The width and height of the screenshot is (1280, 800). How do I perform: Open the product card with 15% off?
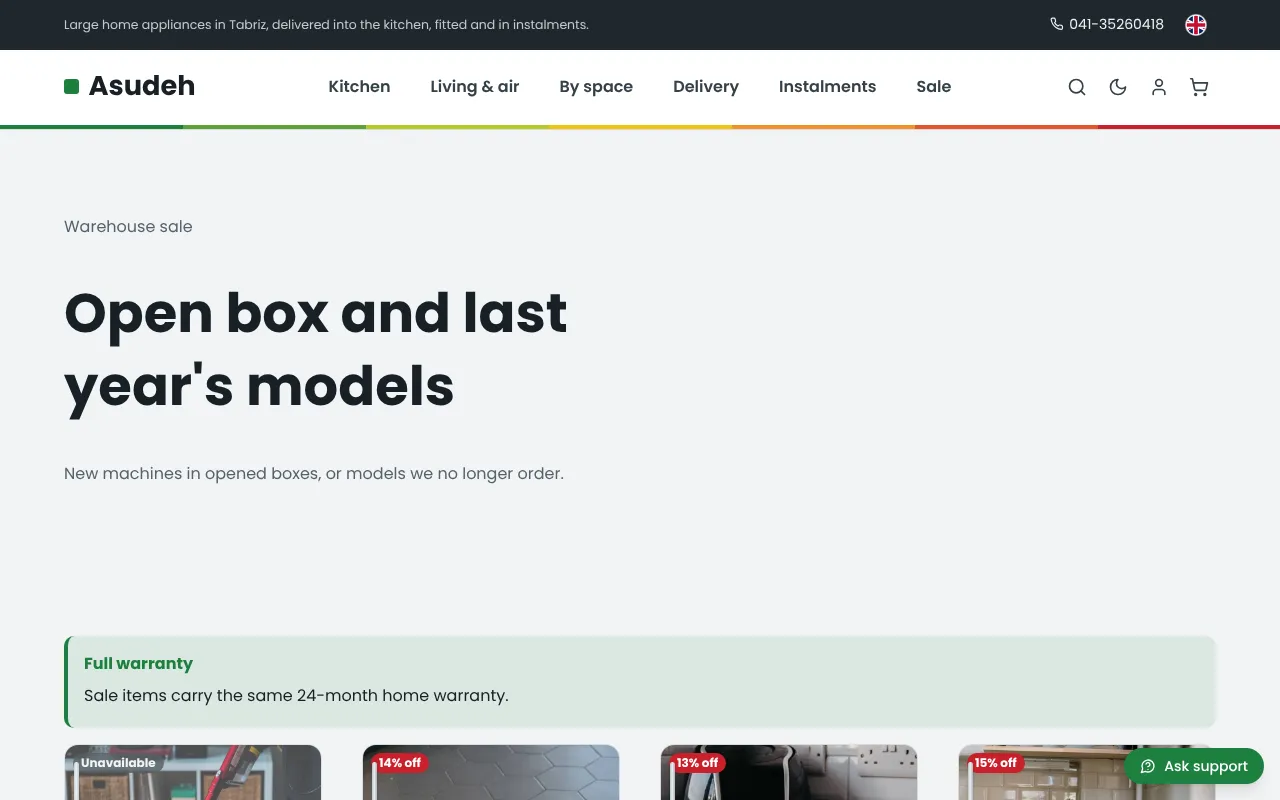coord(1087,772)
